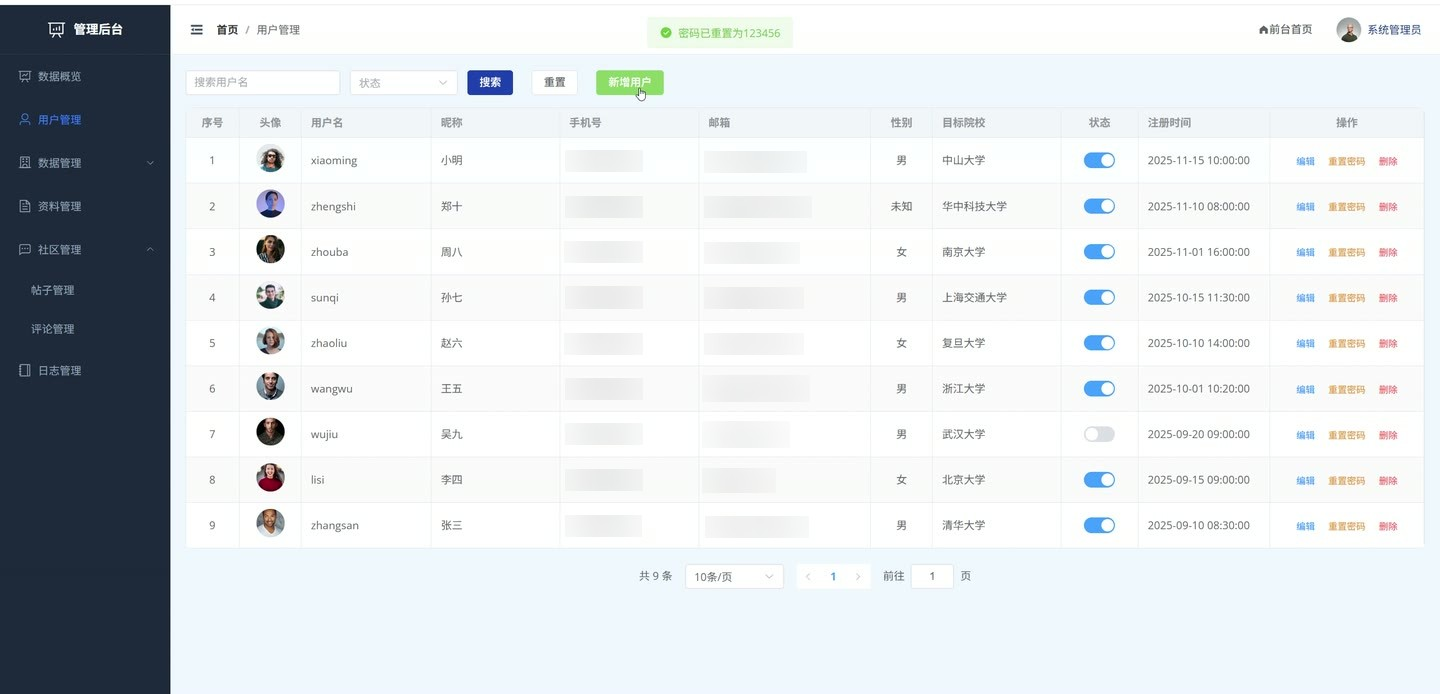Image resolution: width=1440 pixels, height=694 pixels.
Task: Click the home icon beside 前台首页
Action: (x=1263, y=30)
